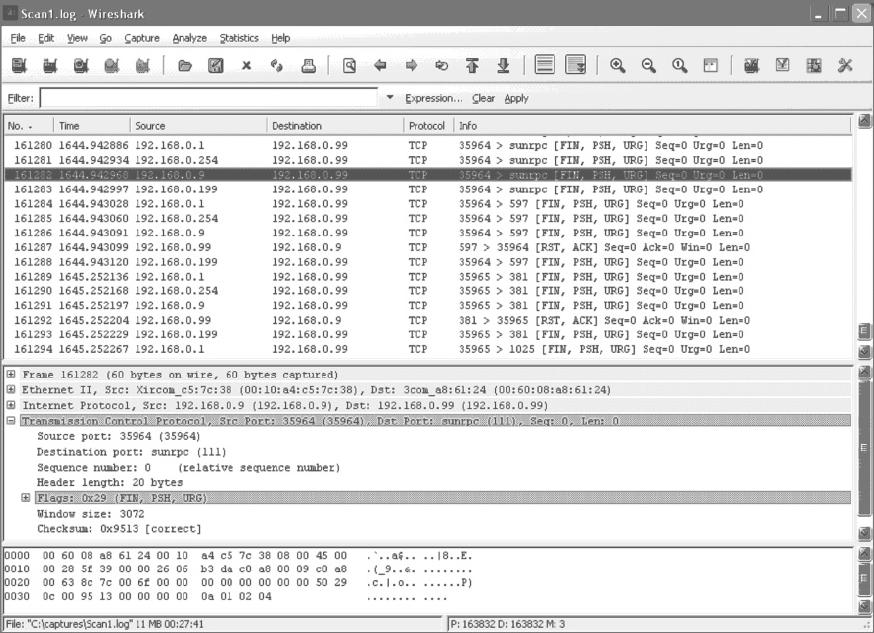Edit coloring rules icon

point(814,66)
